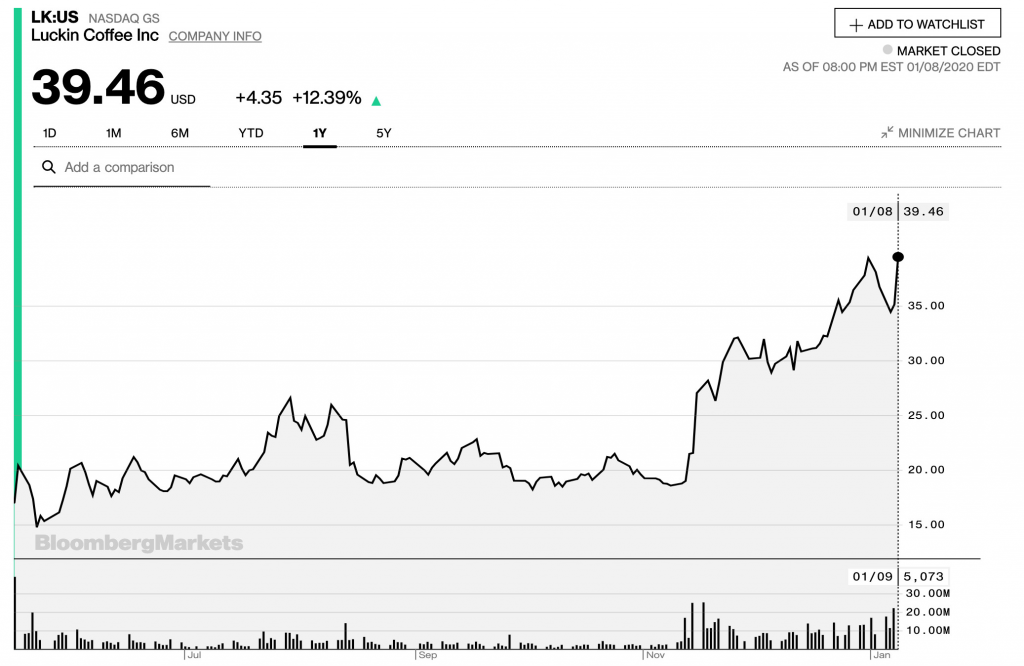Viewport: 1024px width, 666px height.
Task: Select the 1D time range tab
Action: [x=50, y=133]
